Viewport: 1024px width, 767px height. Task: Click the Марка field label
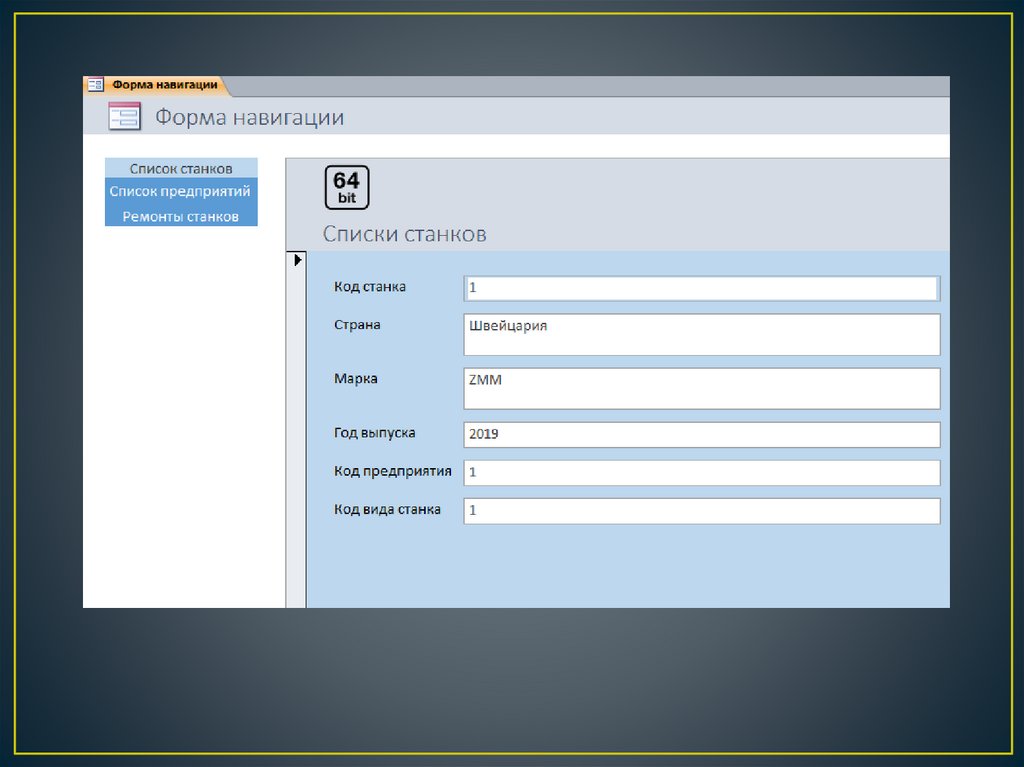tap(356, 379)
